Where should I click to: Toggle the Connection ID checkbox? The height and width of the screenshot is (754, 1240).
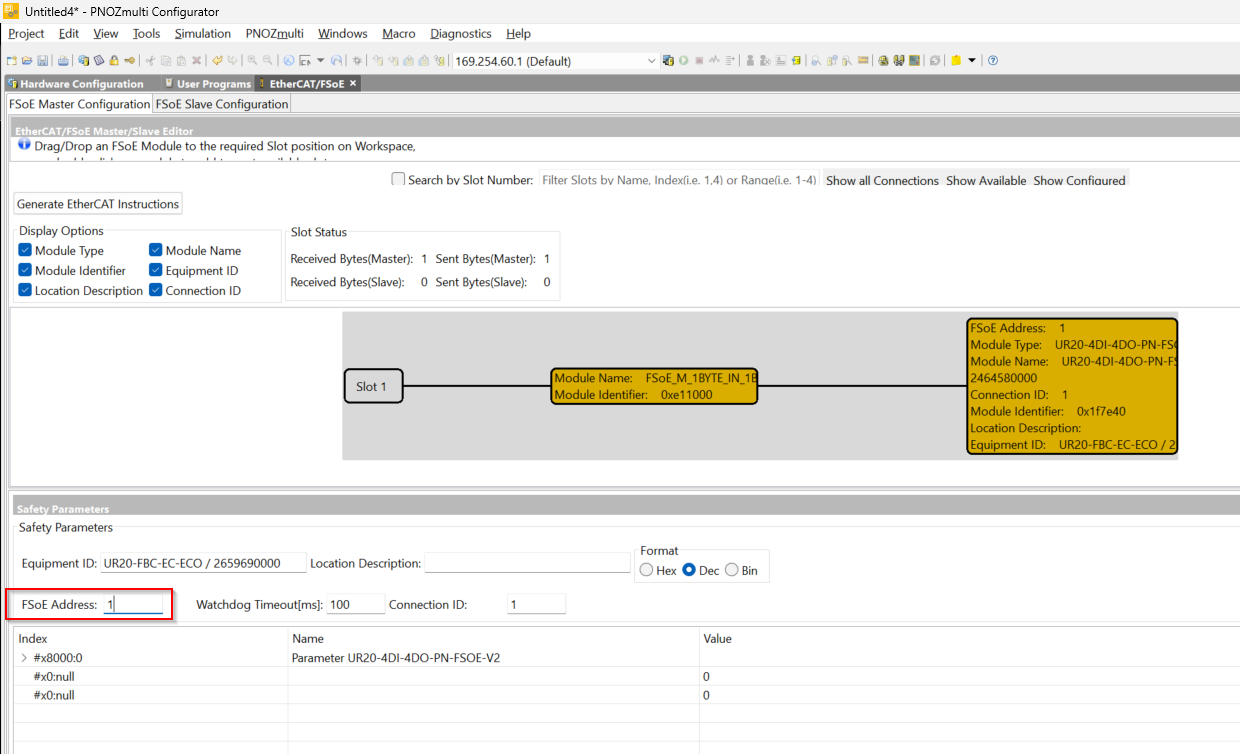click(156, 290)
